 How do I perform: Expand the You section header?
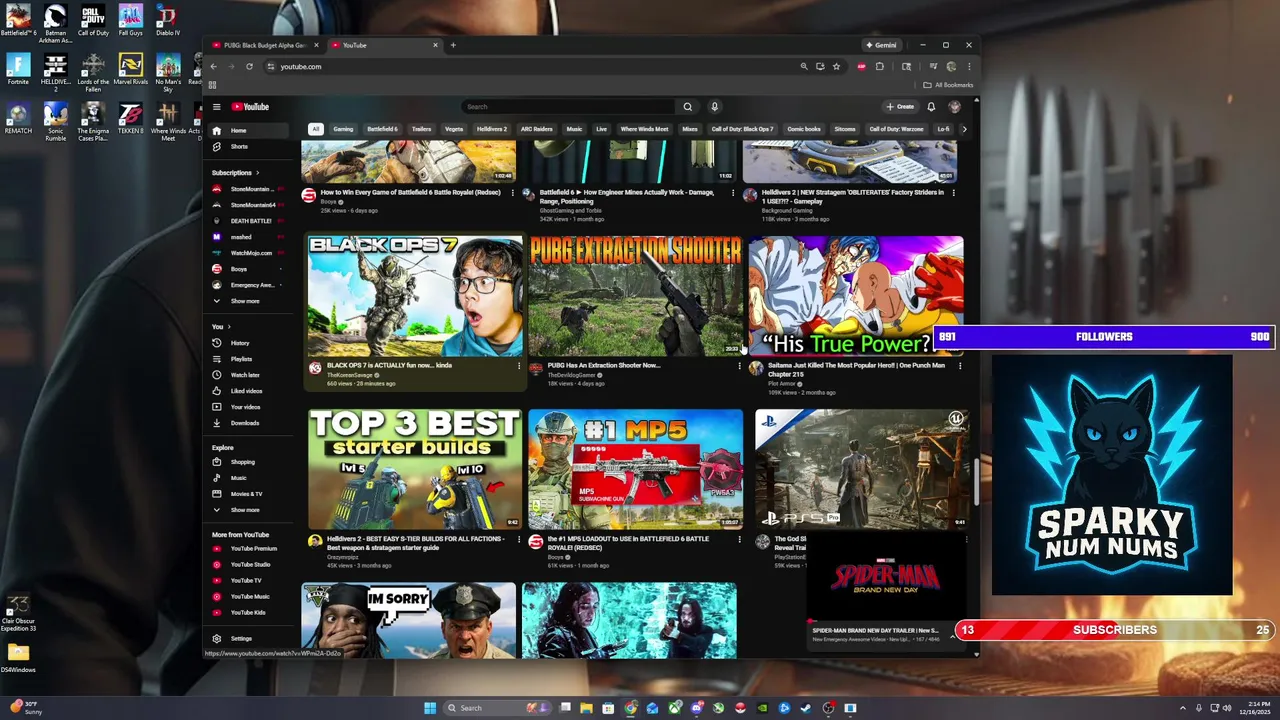tap(221, 327)
